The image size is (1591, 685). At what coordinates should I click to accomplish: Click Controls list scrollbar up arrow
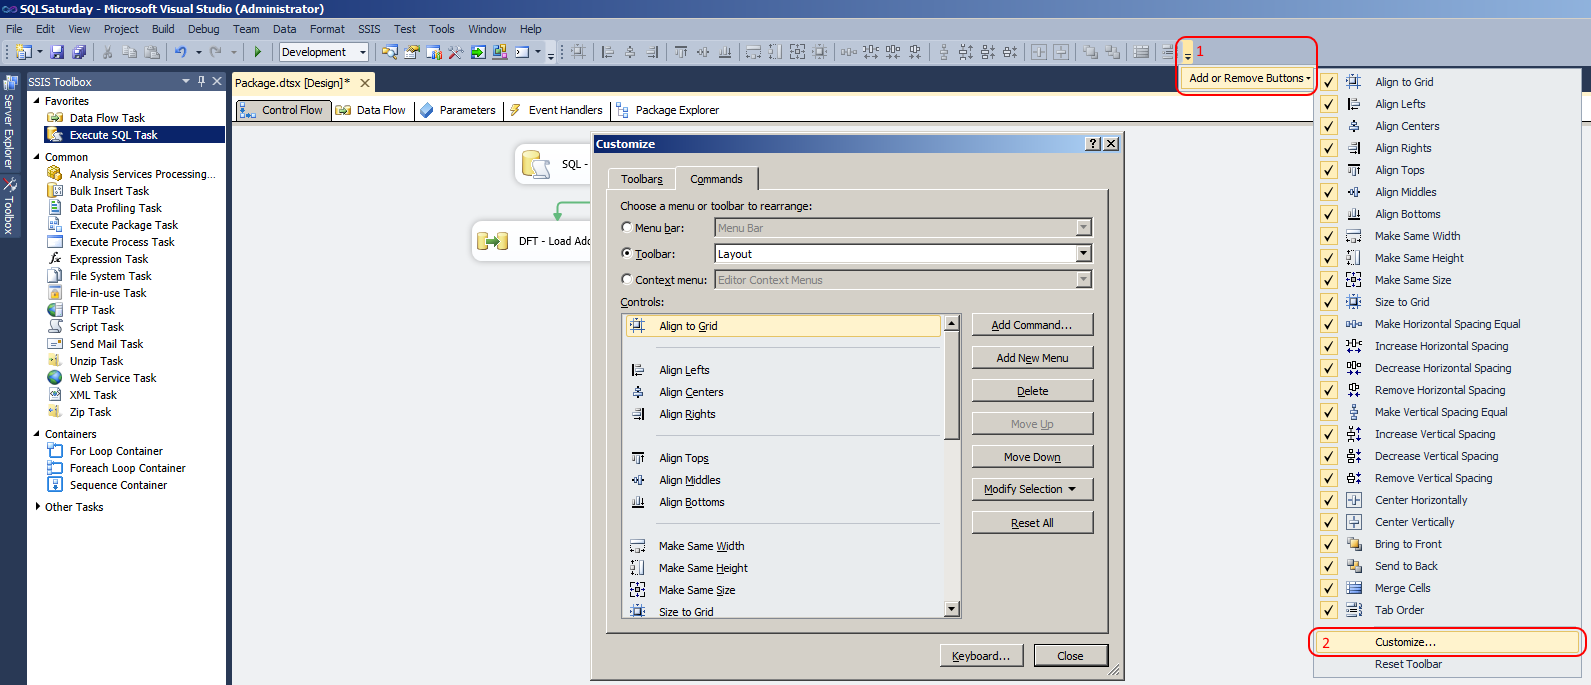coord(952,323)
